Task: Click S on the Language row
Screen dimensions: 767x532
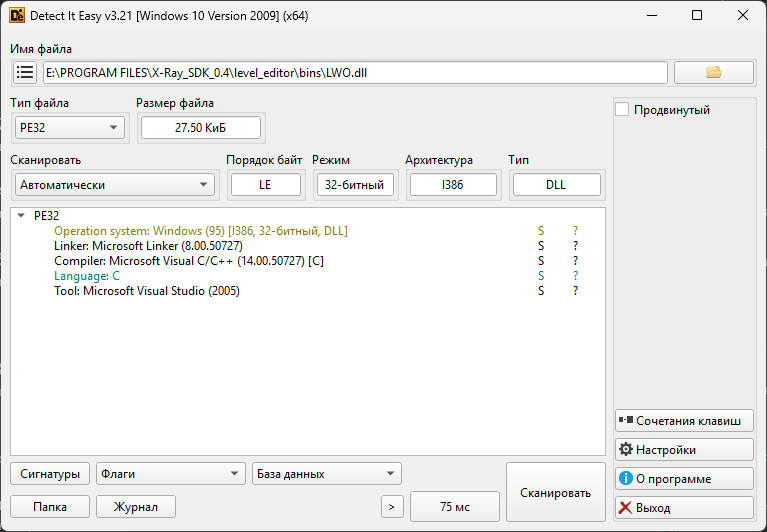Action: pyautogui.click(x=541, y=276)
